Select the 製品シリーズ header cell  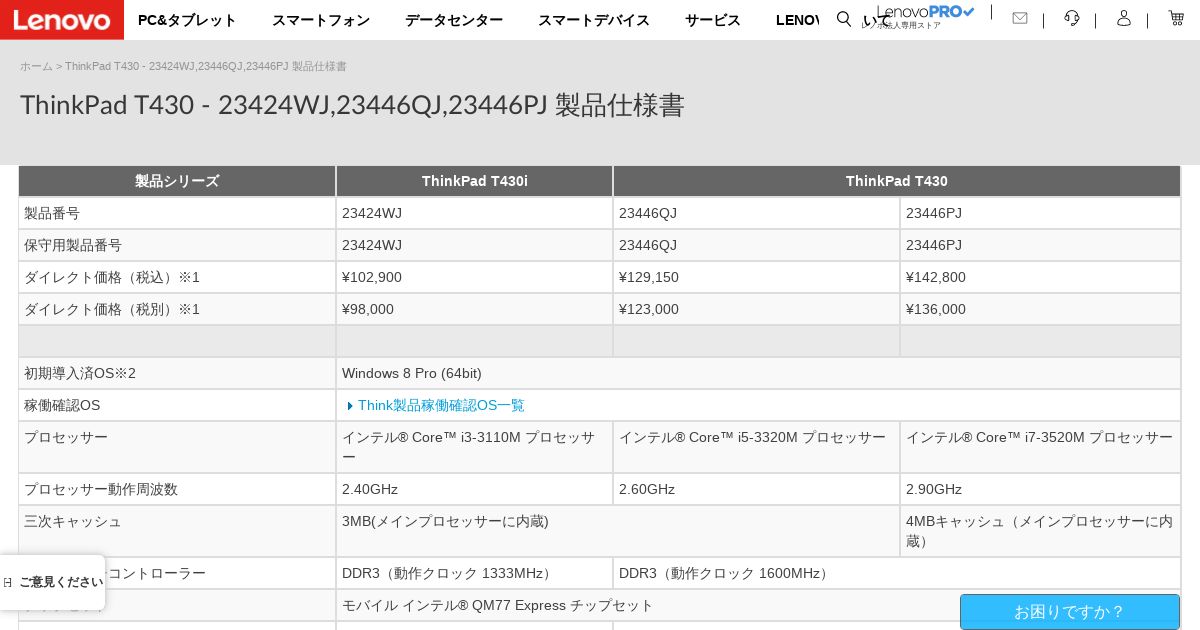coord(177,181)
